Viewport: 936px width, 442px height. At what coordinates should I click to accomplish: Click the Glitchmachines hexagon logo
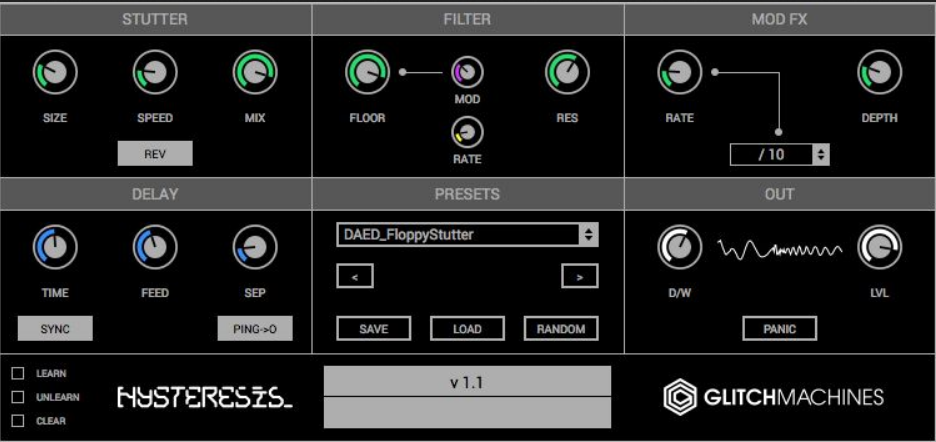point(680,397)
